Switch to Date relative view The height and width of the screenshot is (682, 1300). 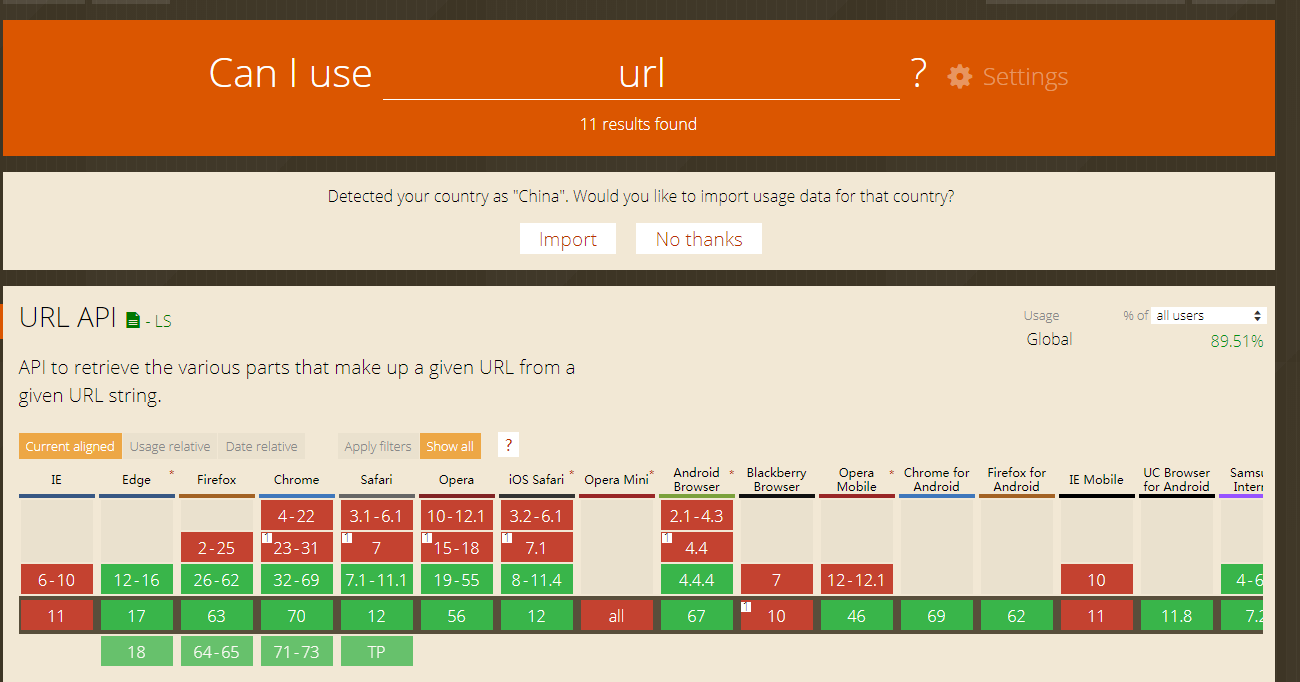click(261, 447)
